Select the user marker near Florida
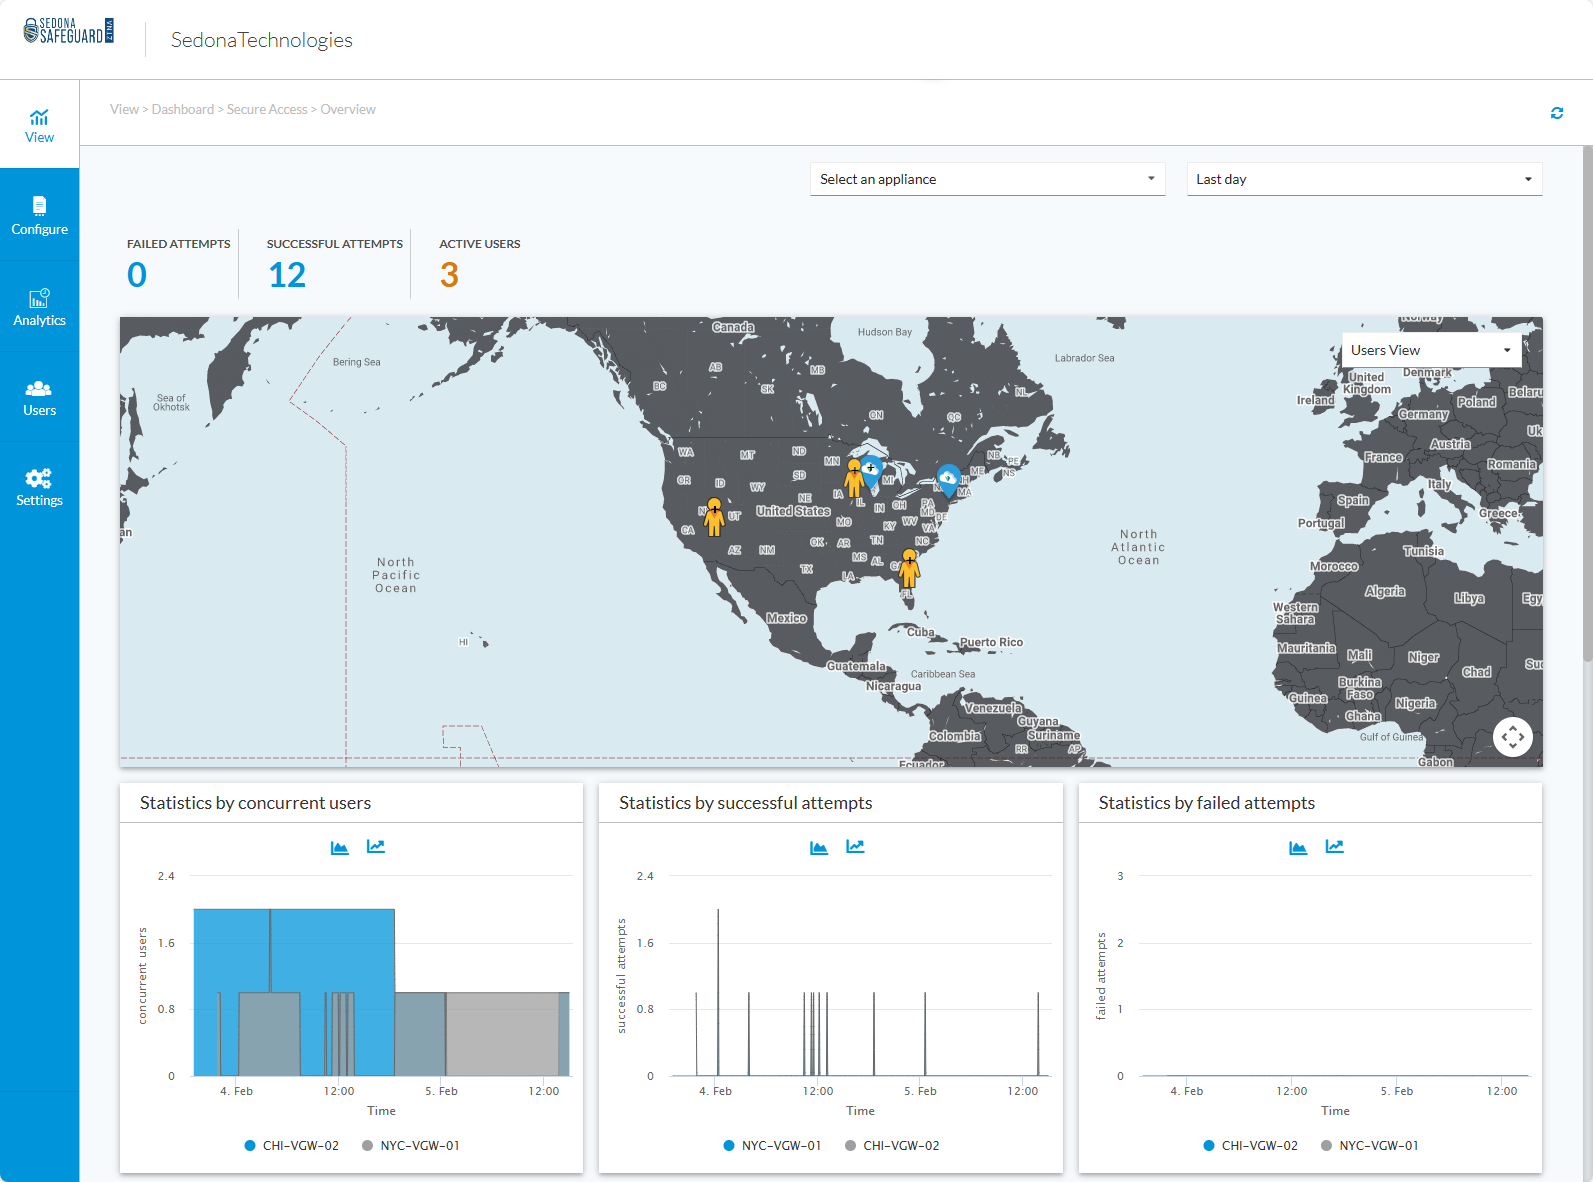Image resolution: width=1593 pixels, height=1182 pixels. 908,568
